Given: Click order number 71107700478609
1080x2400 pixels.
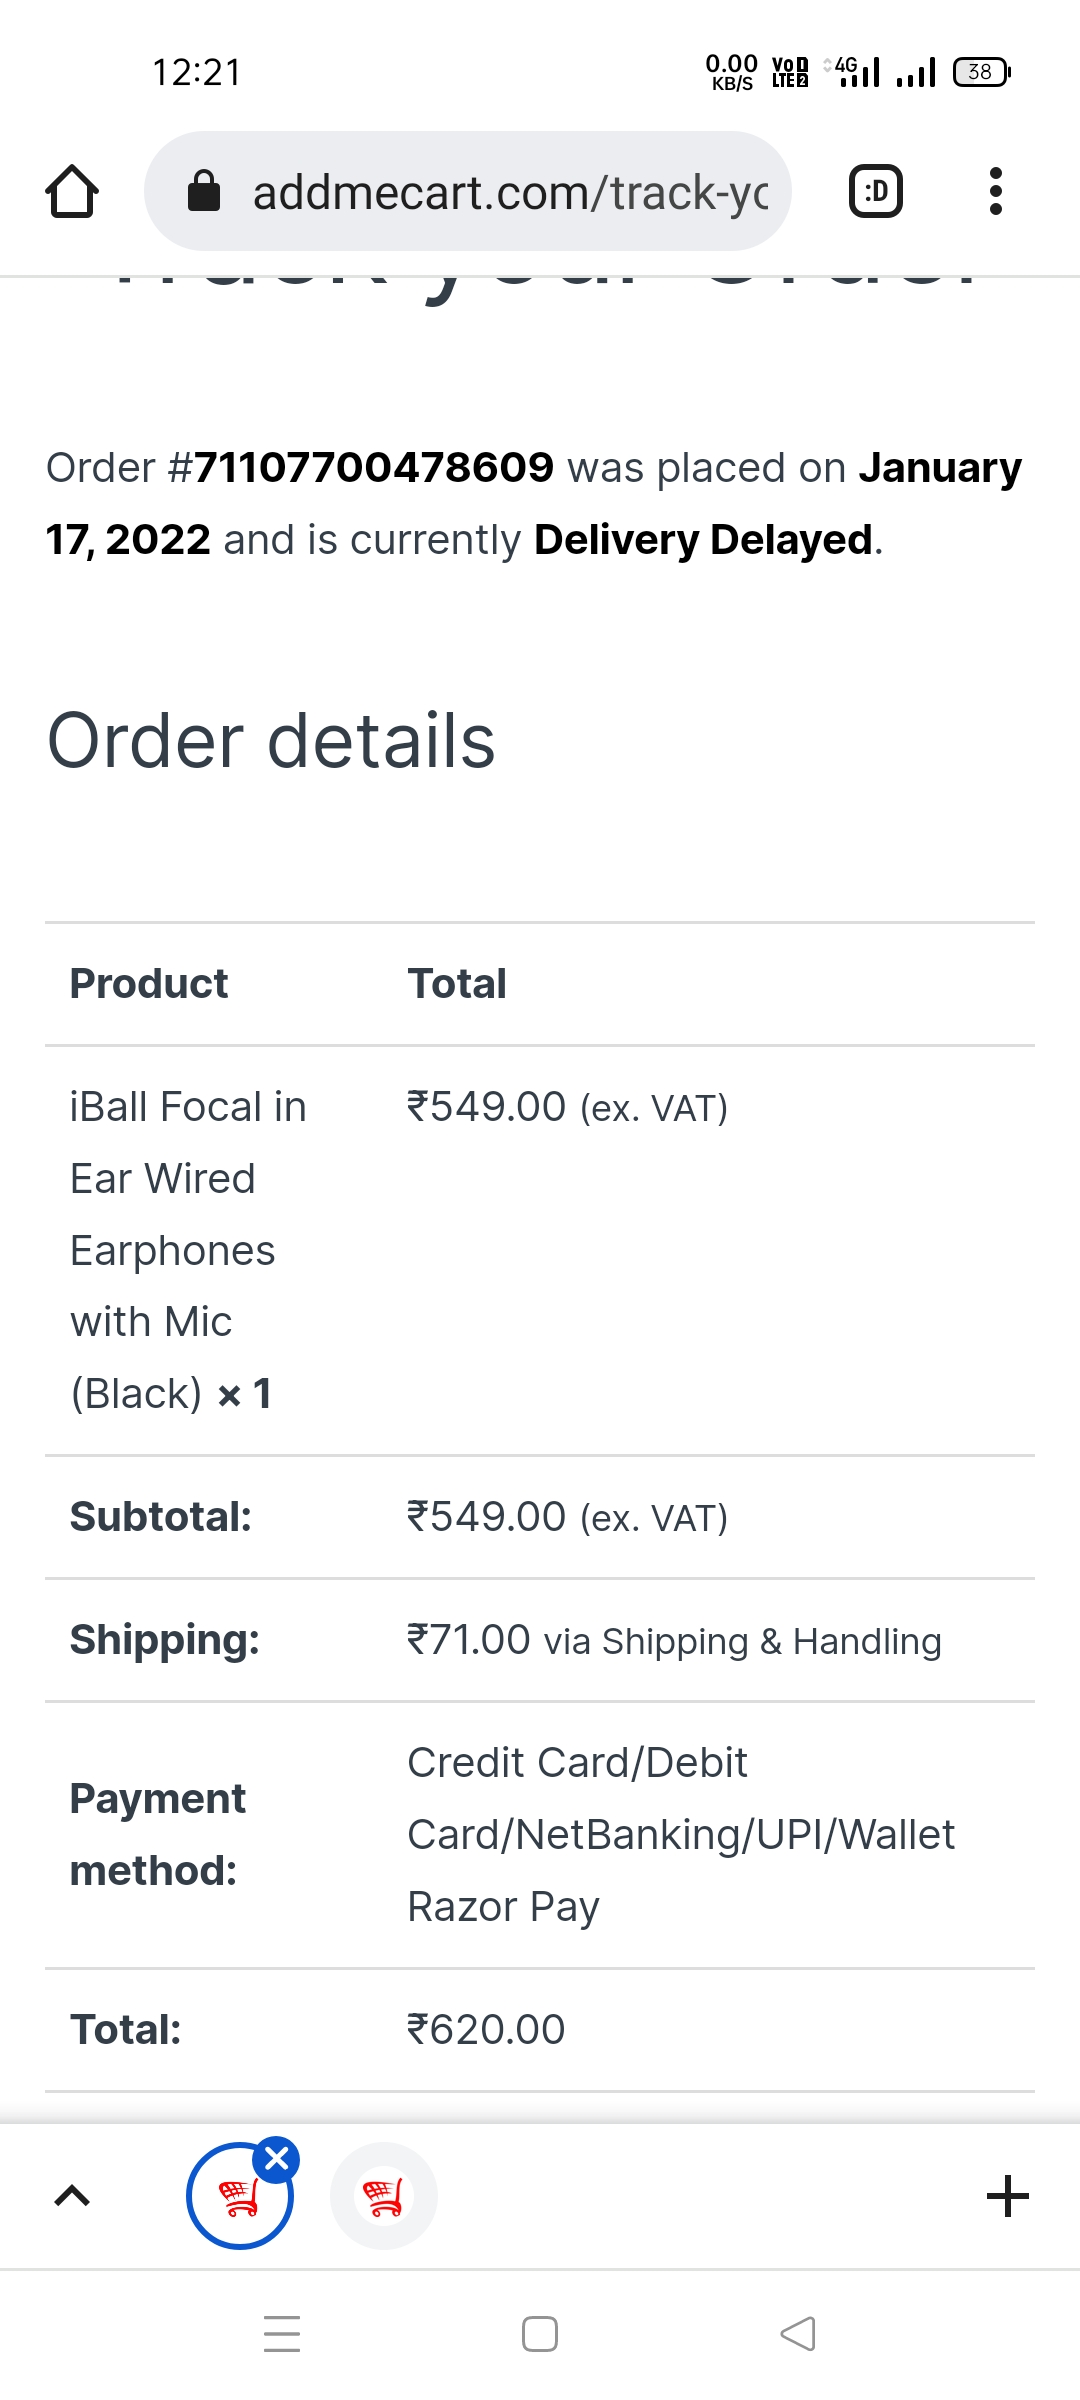Looking at the screenshot, I should (x=374, y=468).
